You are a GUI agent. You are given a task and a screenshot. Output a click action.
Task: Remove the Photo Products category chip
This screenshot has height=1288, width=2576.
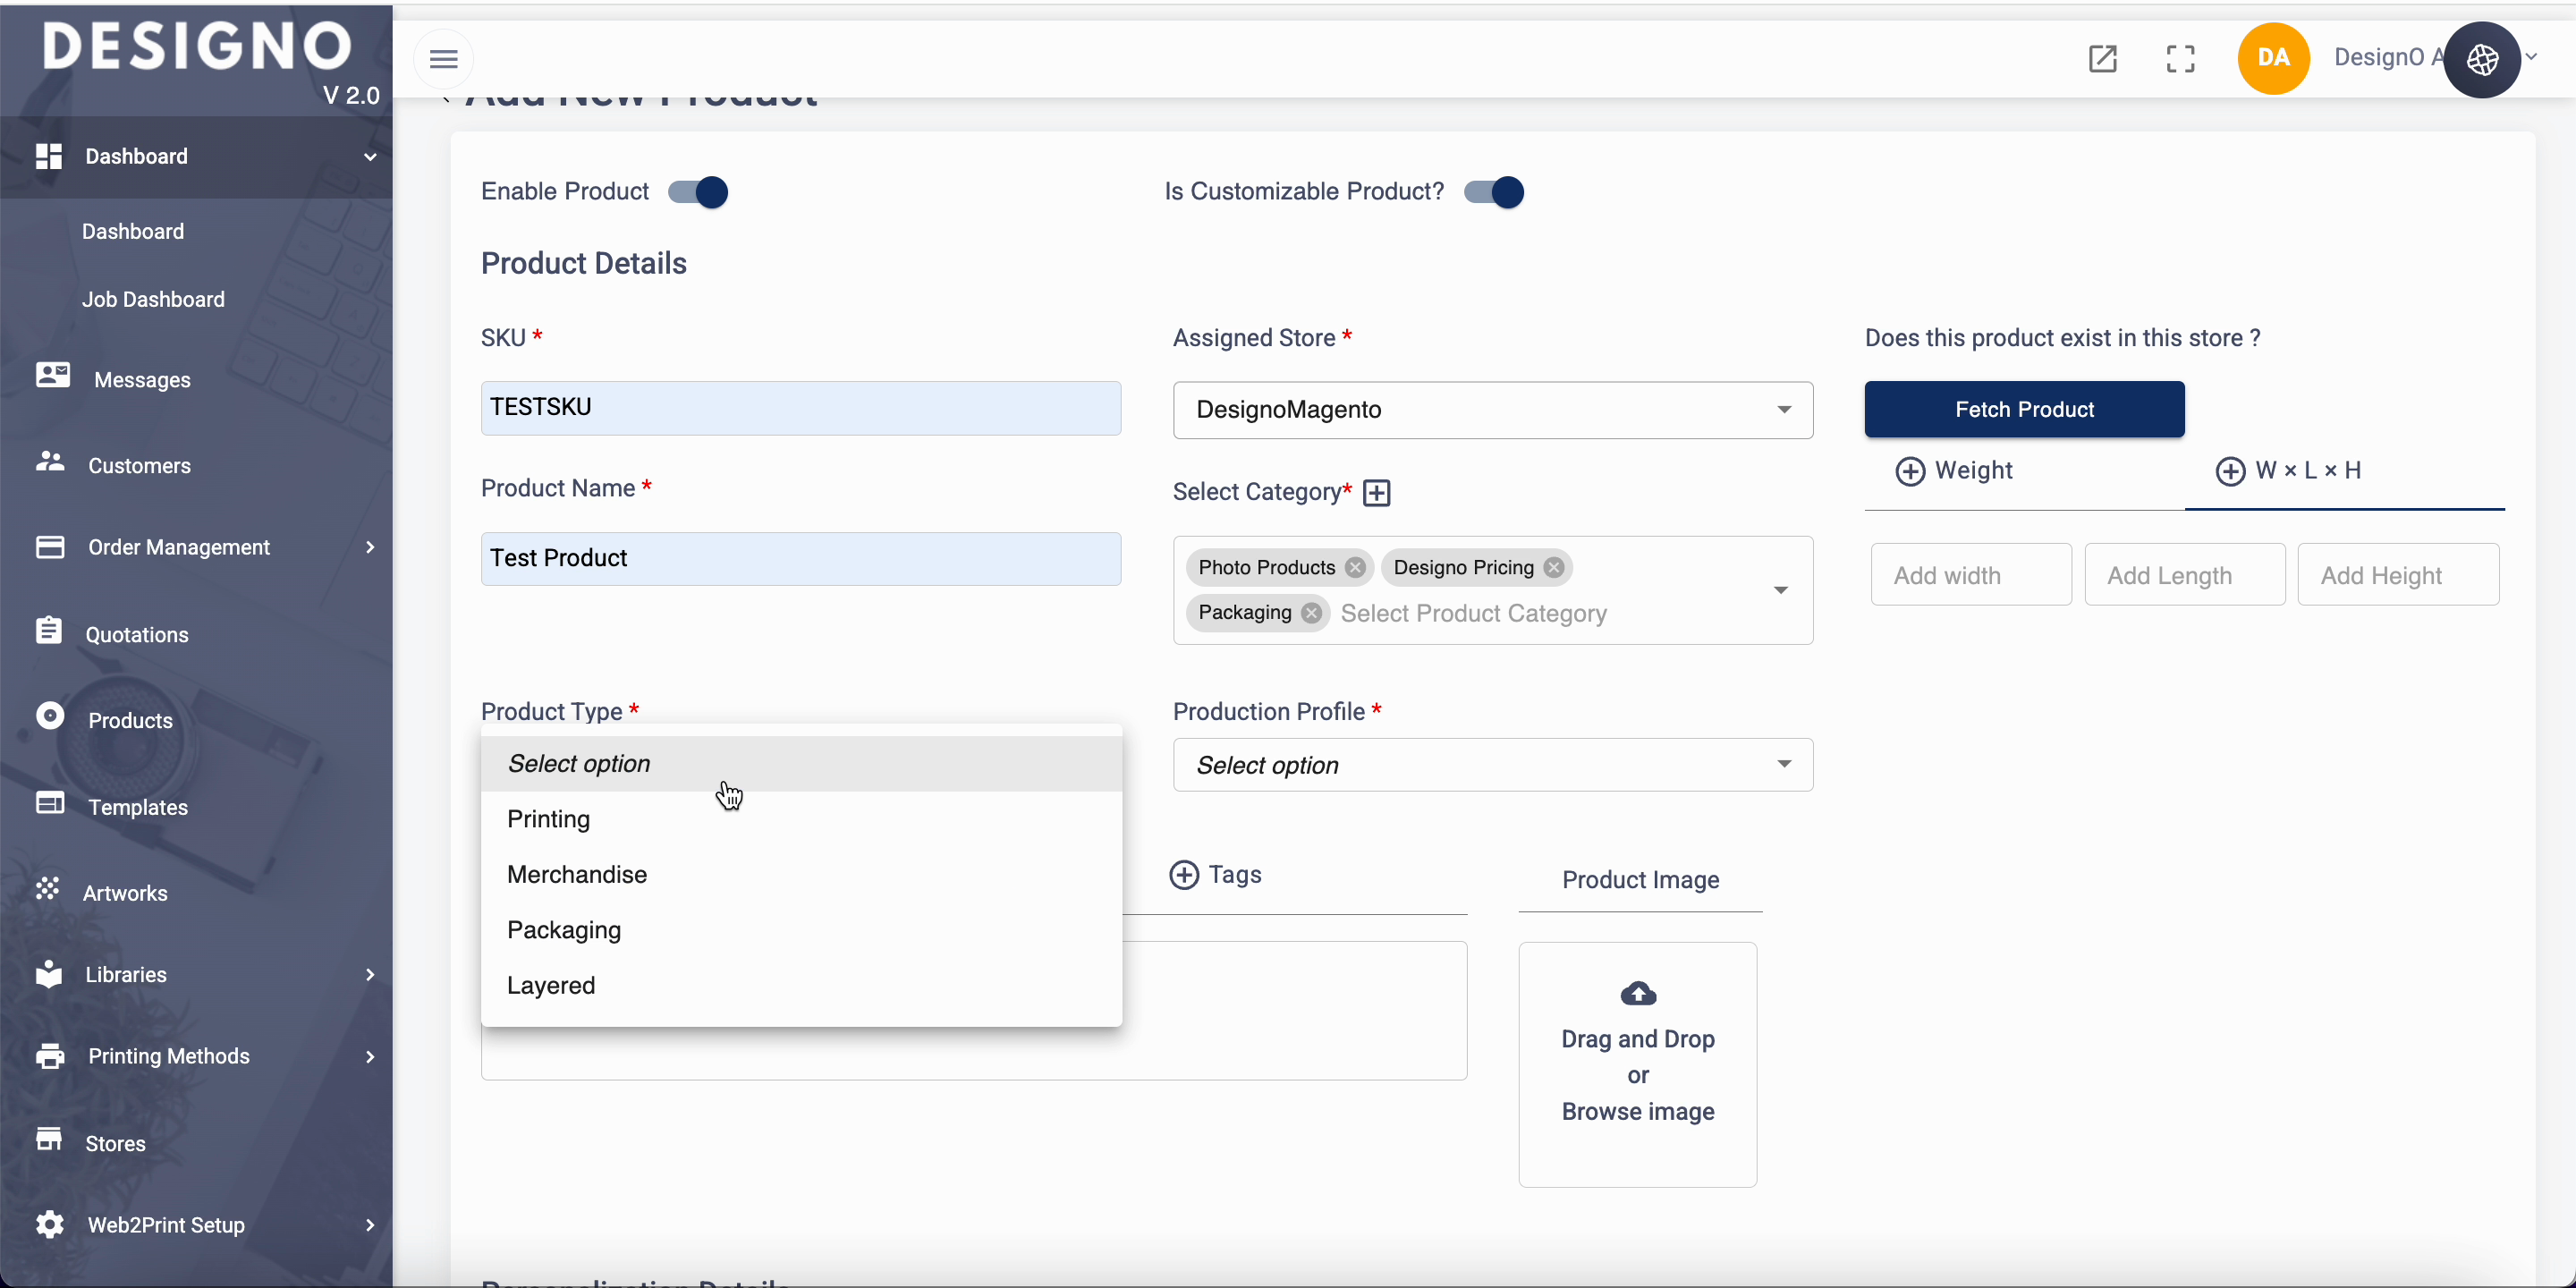(x=1355, y=568)
